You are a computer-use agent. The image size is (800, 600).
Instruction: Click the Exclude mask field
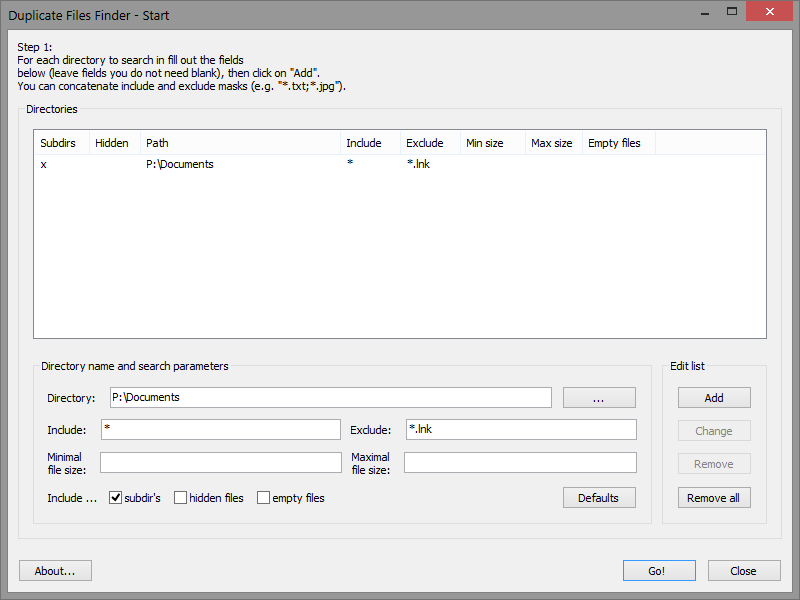point(520,430)
